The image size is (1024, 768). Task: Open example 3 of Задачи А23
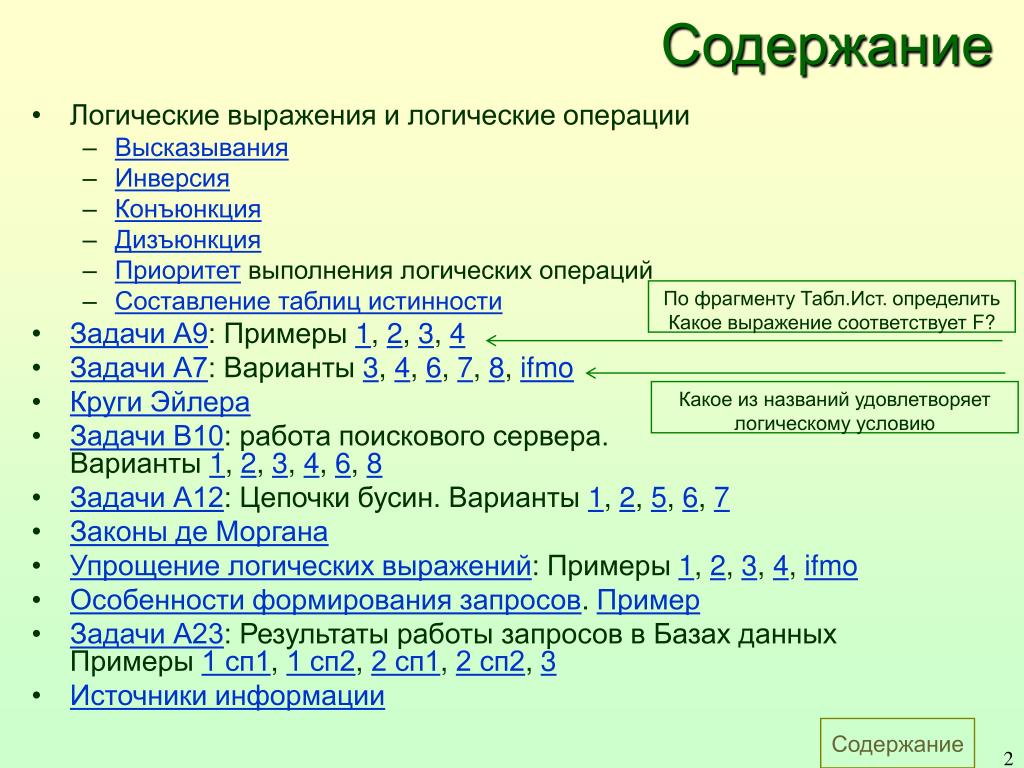(x=549, y=662)
